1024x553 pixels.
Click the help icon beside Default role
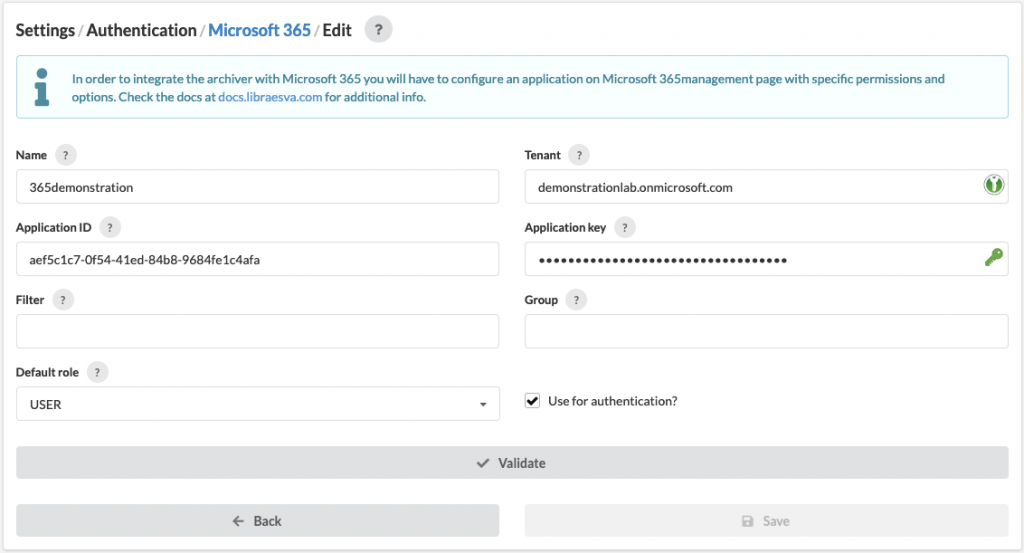point(97,373)
